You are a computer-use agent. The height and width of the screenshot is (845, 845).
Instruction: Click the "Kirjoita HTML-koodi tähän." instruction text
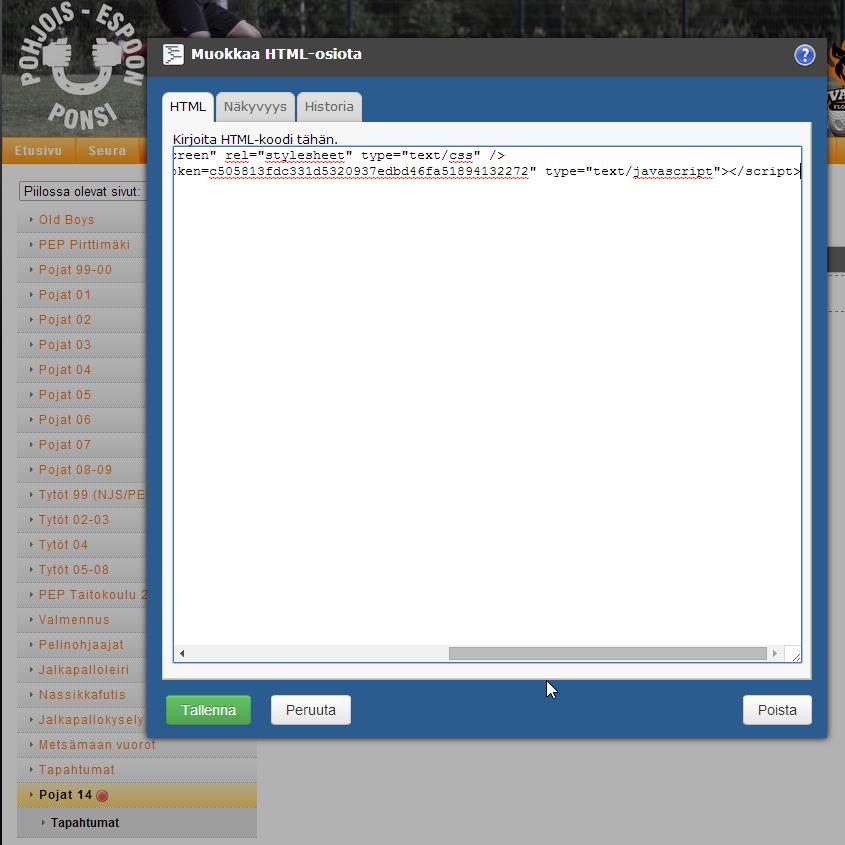click(255, 140)
